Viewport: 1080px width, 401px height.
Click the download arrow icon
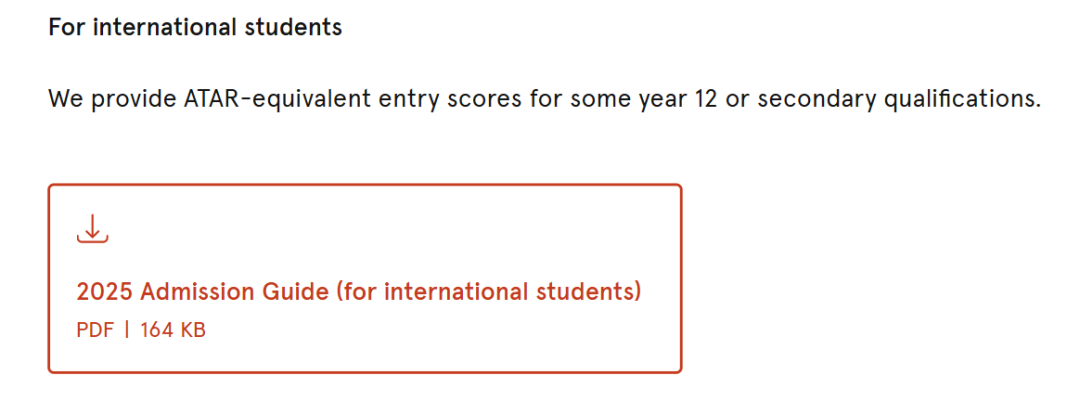pos(92,228)
